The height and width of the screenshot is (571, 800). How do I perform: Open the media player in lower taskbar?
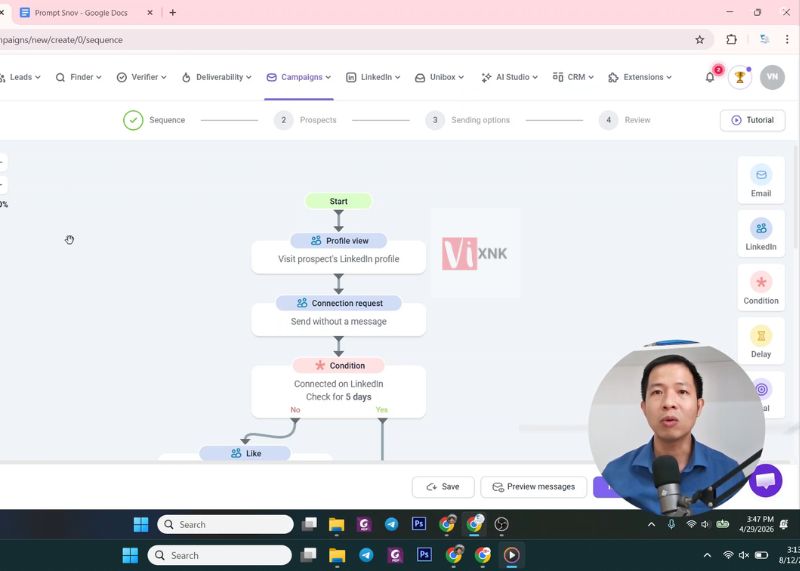(511, 555)
